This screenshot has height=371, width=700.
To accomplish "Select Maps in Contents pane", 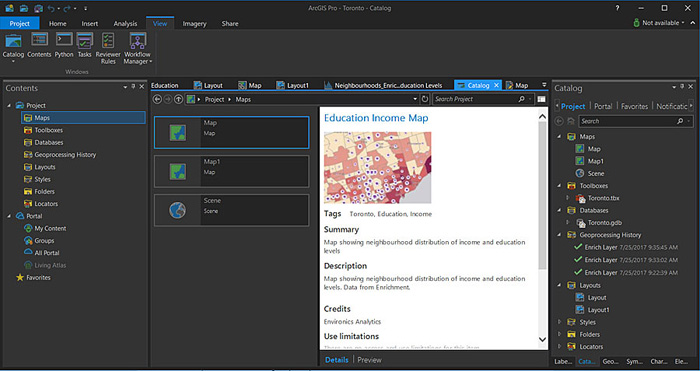I will [x=83, y=118].
